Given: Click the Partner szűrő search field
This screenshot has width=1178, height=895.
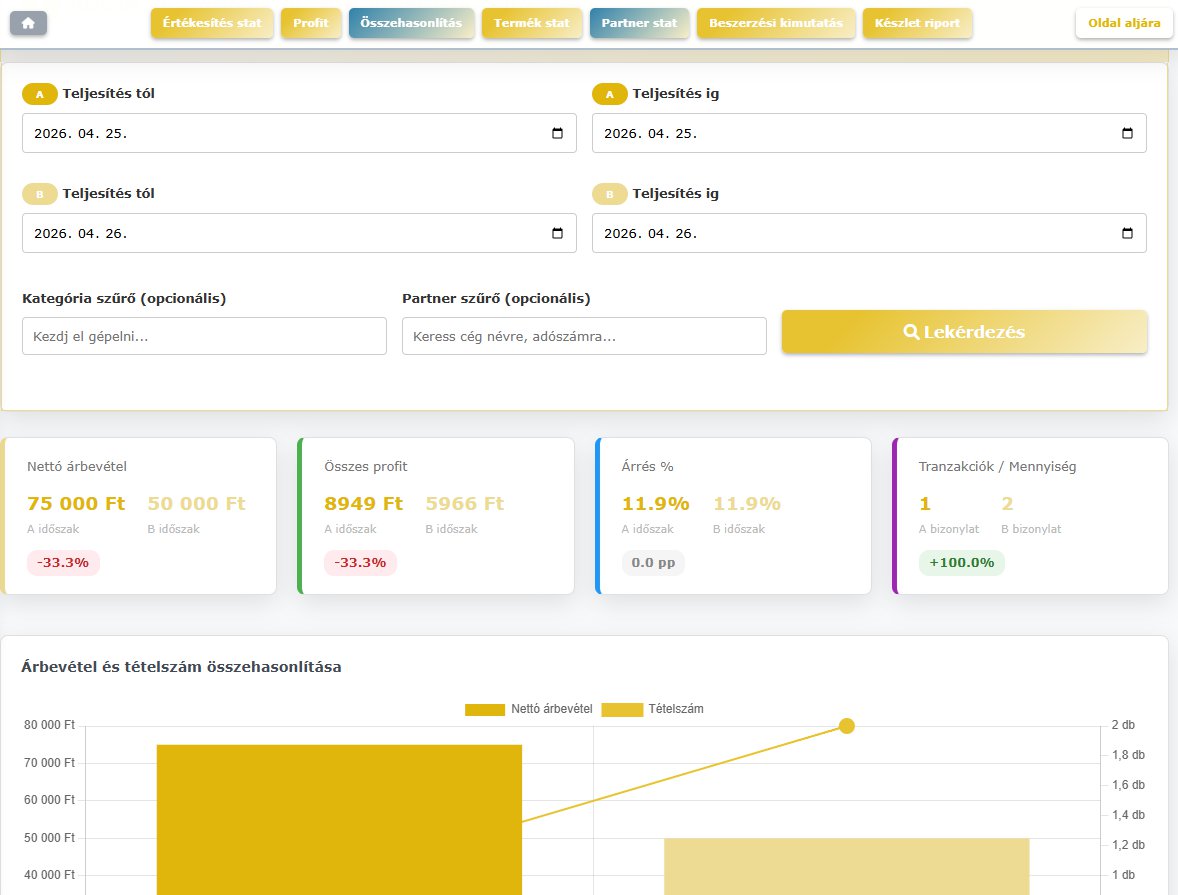Looking at the screenshot, I should point(584,335).
